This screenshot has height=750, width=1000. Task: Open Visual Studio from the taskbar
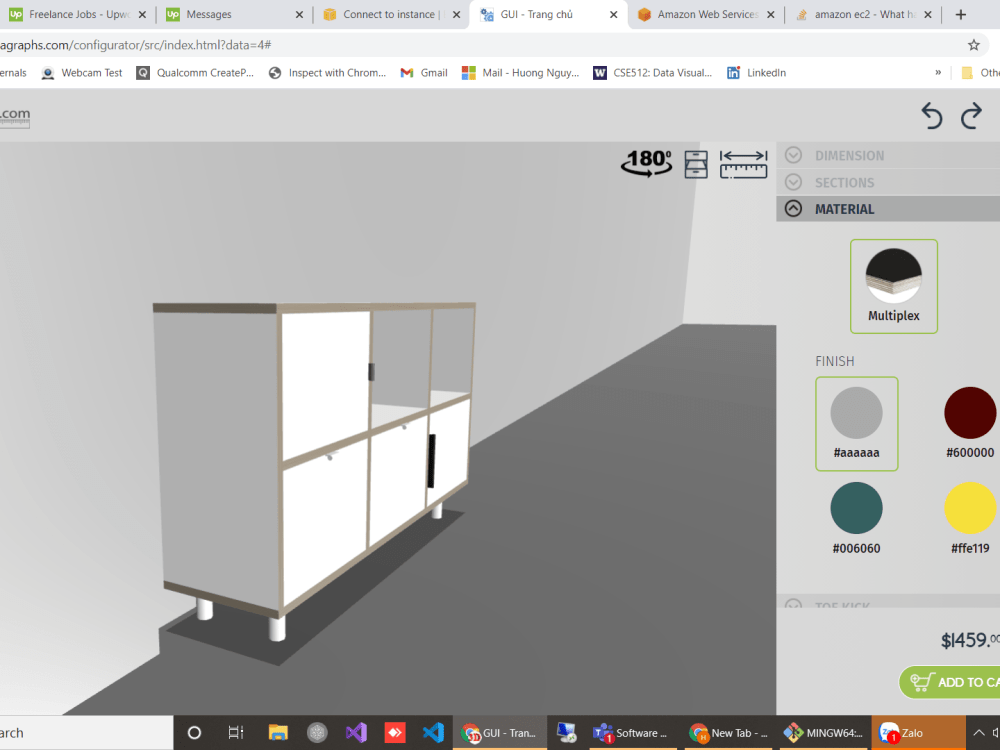357,733
